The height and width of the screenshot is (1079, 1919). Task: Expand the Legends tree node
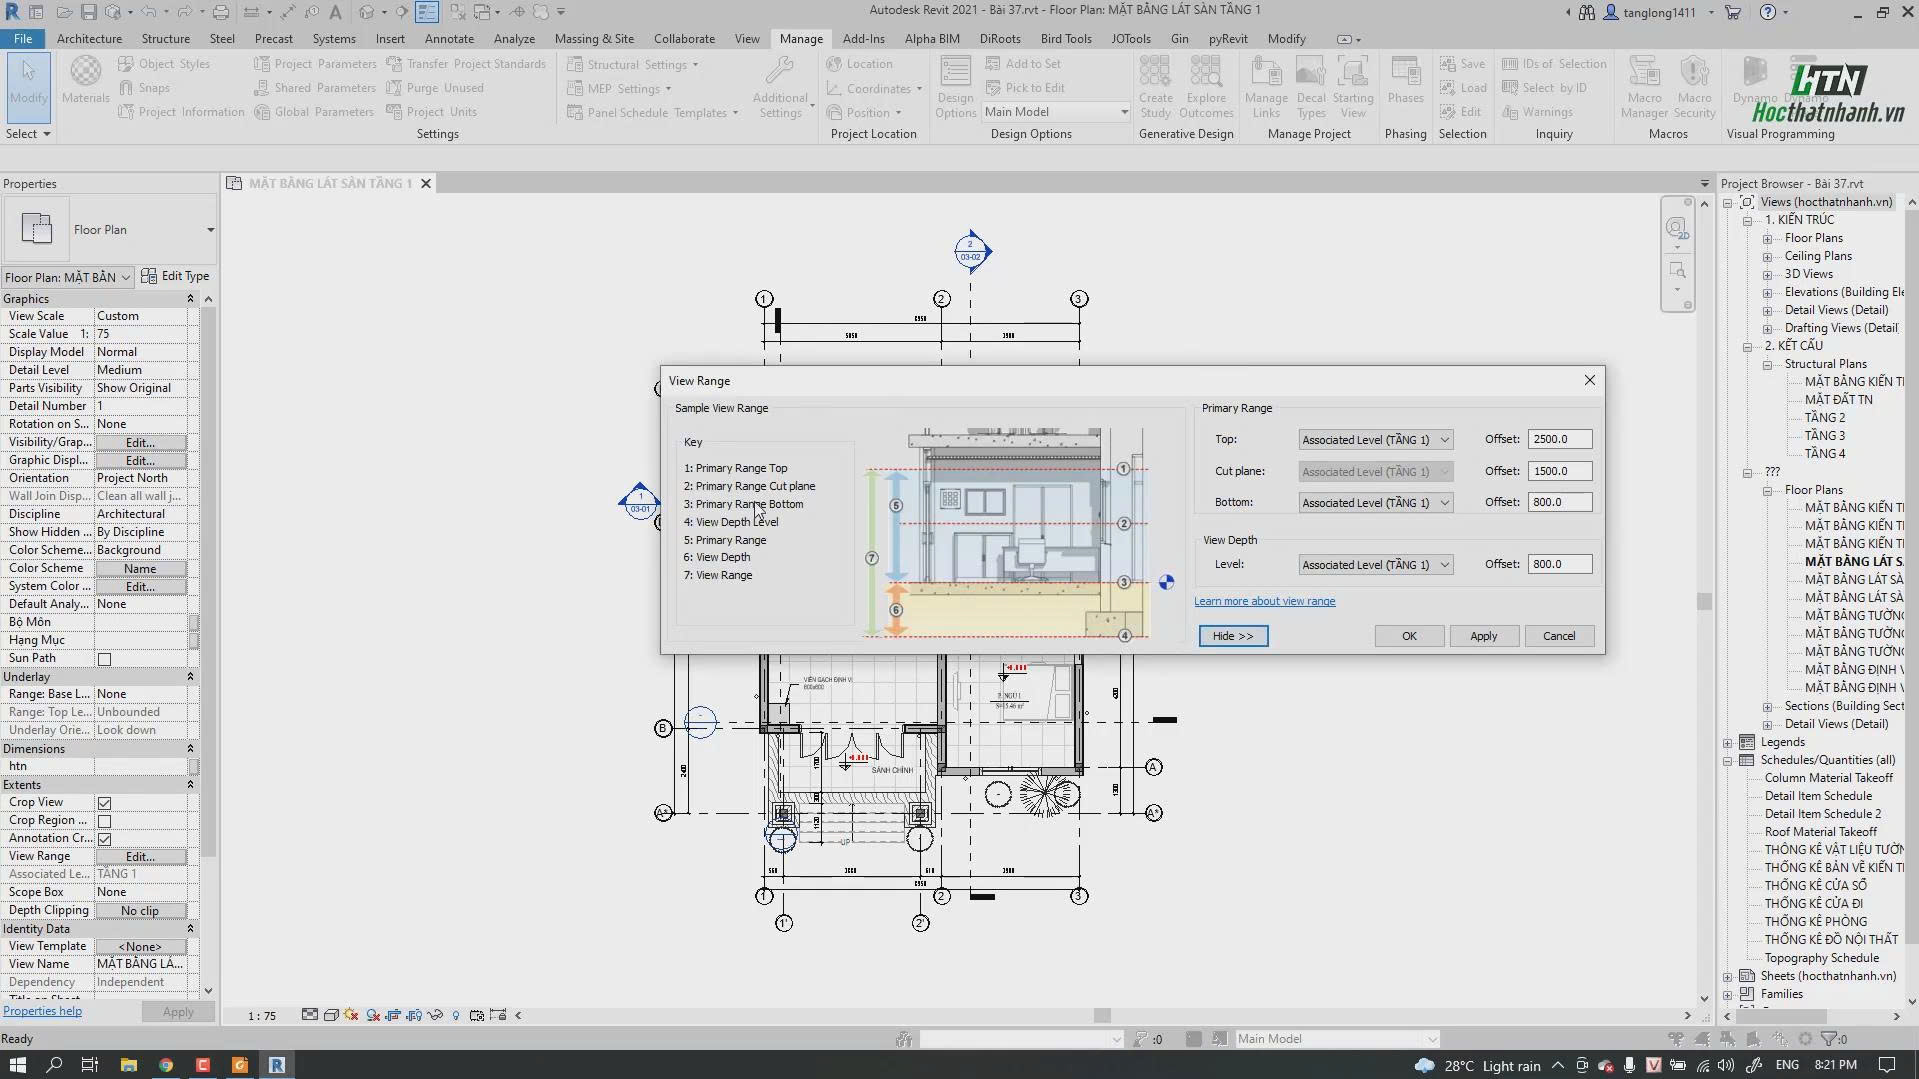1728,743
